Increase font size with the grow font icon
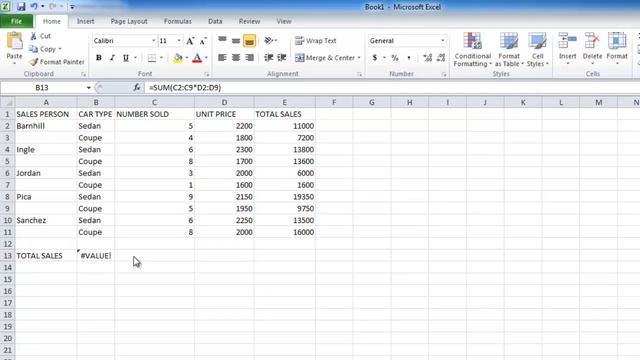This screenshot has height=360, width=640. click(x=190, y=41)
